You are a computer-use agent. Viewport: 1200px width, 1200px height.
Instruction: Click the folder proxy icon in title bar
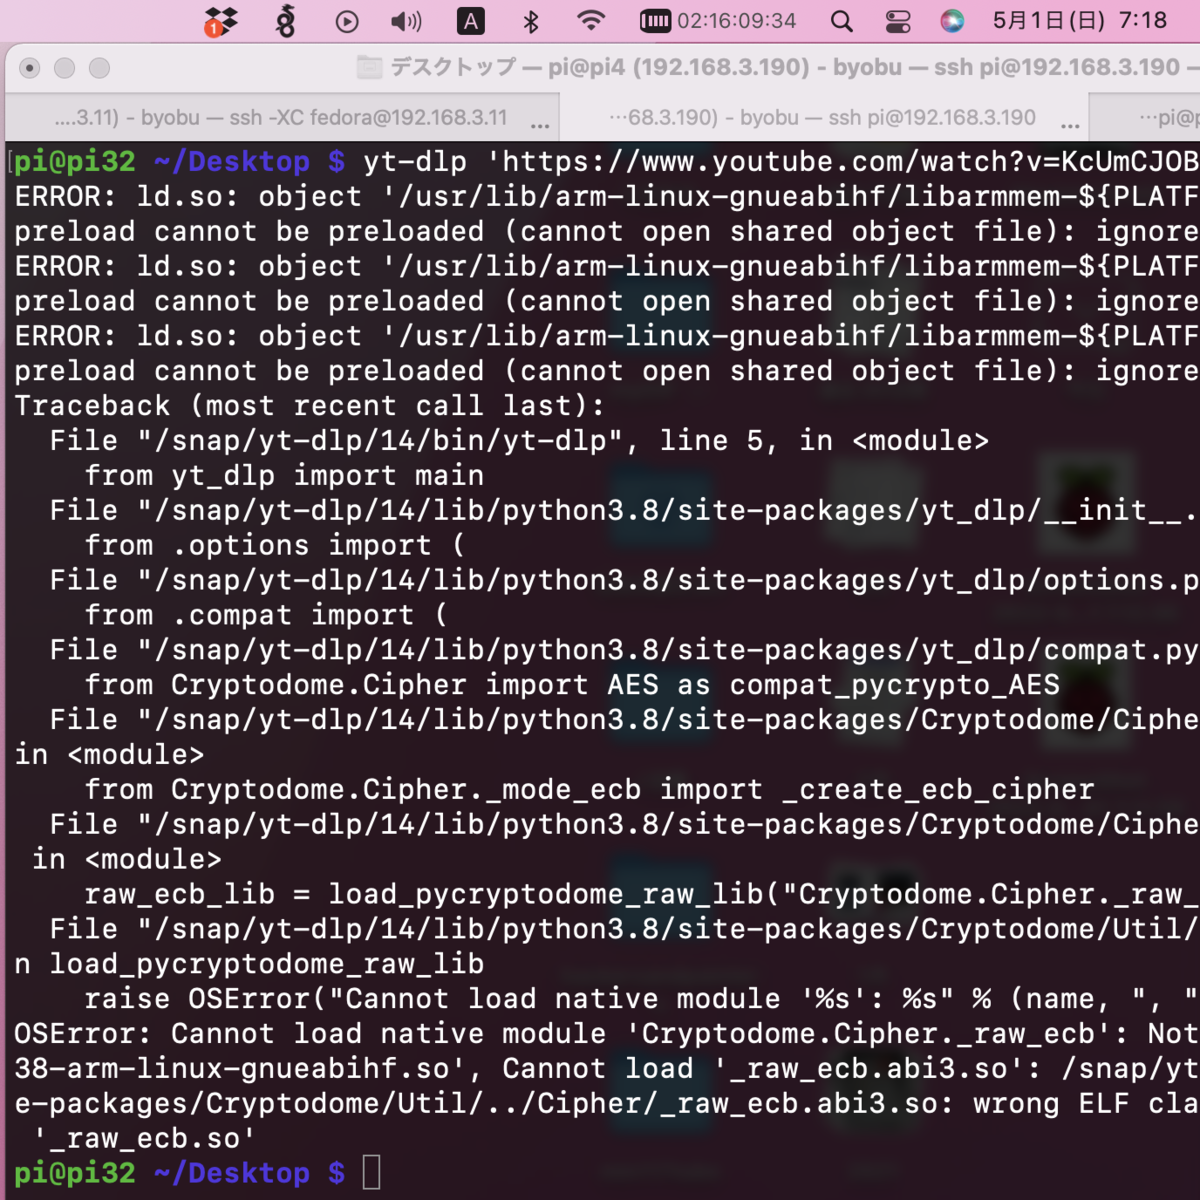(x=369, y=67)
